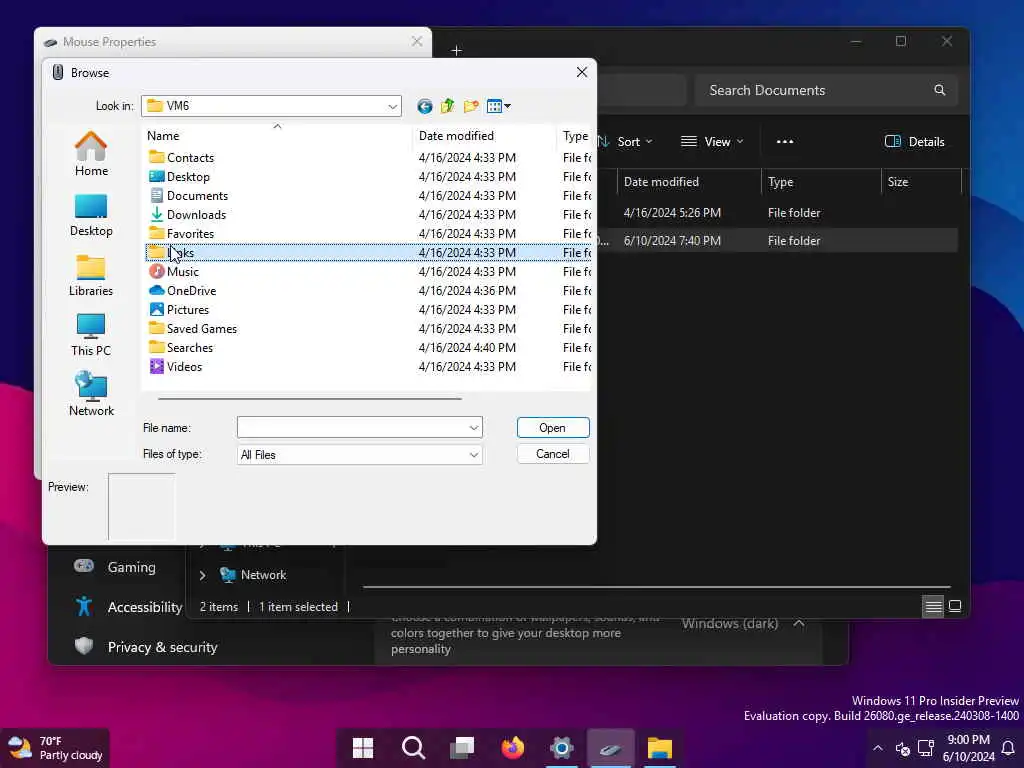Select Home in the places sidebar
This screenshot has height=768, width=1024.
tap(91, 154)
